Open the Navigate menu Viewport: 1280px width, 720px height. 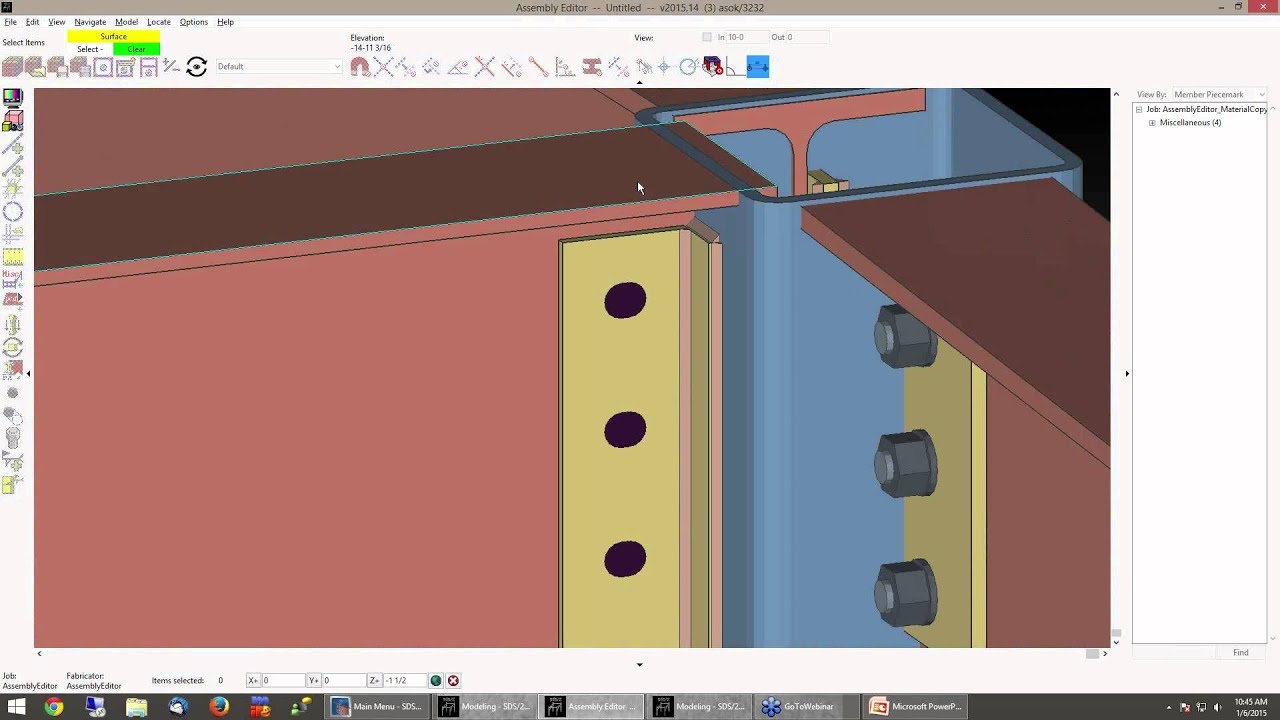click(90, 22)
